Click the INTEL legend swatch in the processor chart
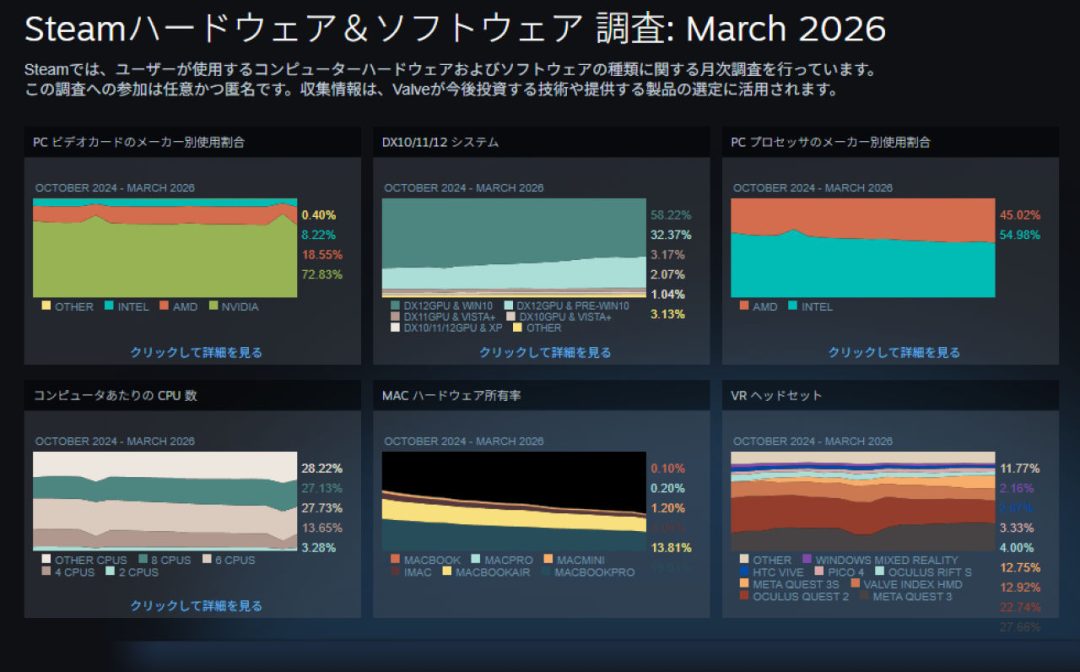Screen dimensions: 1080x672 pyautogui.click(x=793, y=307)
